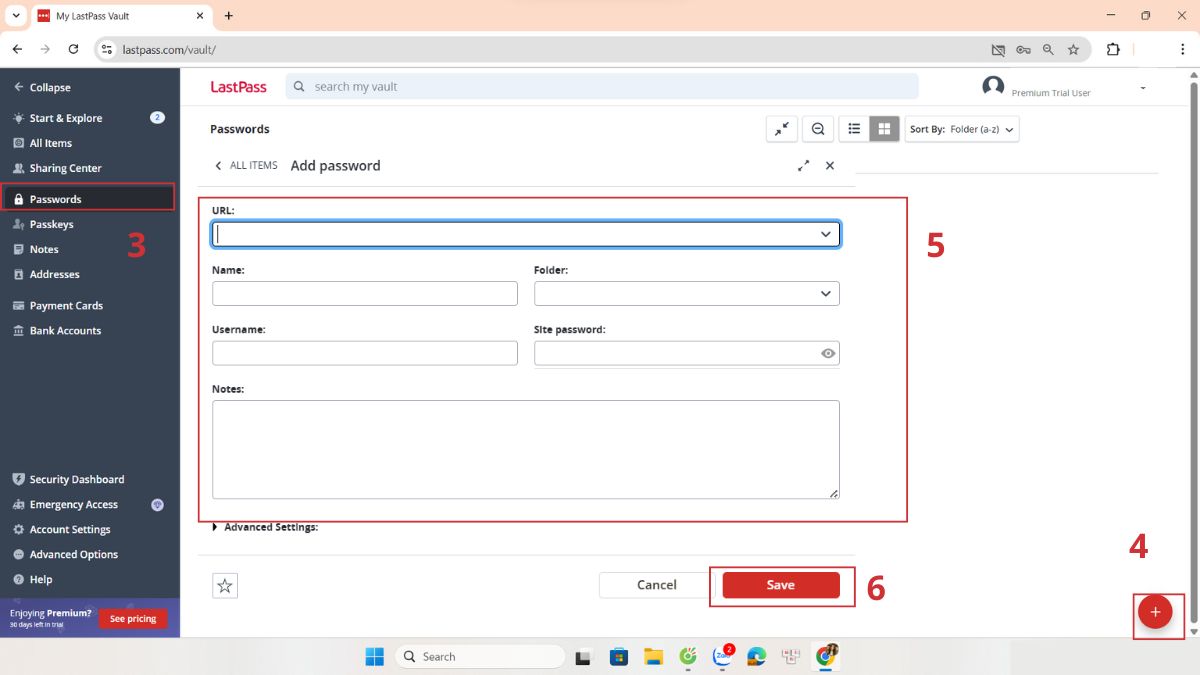Viewport: 1200px width, 675px height.
Task: Click the taskbar Search box
Action: coord(480,656)
